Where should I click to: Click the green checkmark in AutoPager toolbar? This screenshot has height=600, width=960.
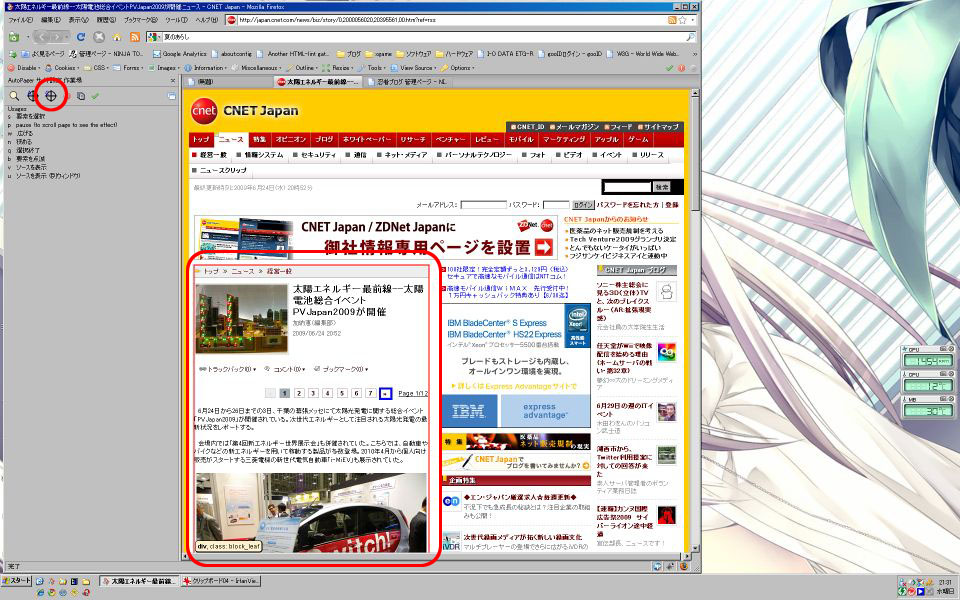[95, 96]
